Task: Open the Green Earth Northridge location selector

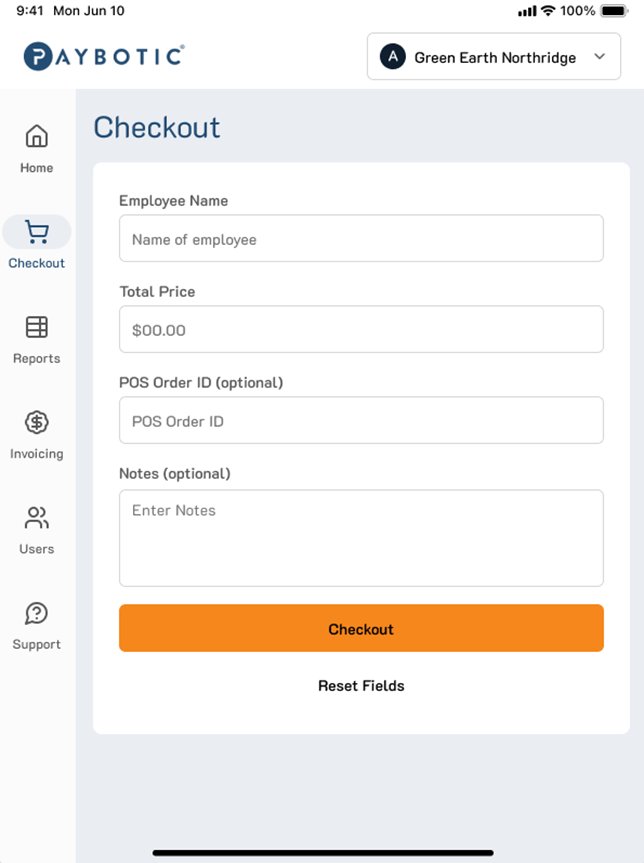Action: (494, 57)
